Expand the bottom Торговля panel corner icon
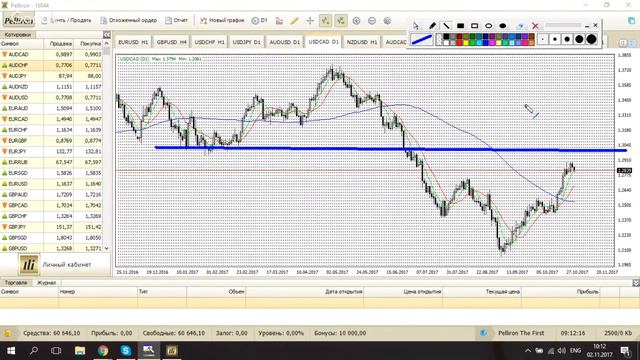The width and height of the screenshot is (640, 360). coord(636,282)
